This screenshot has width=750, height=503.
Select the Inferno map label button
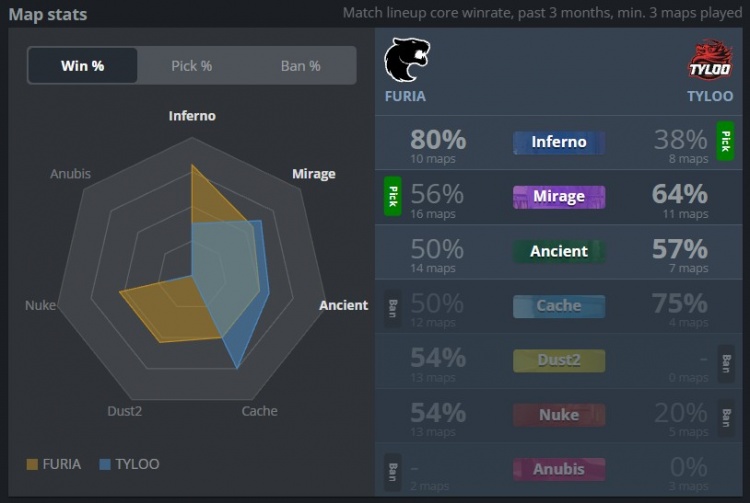click(559, 142)
